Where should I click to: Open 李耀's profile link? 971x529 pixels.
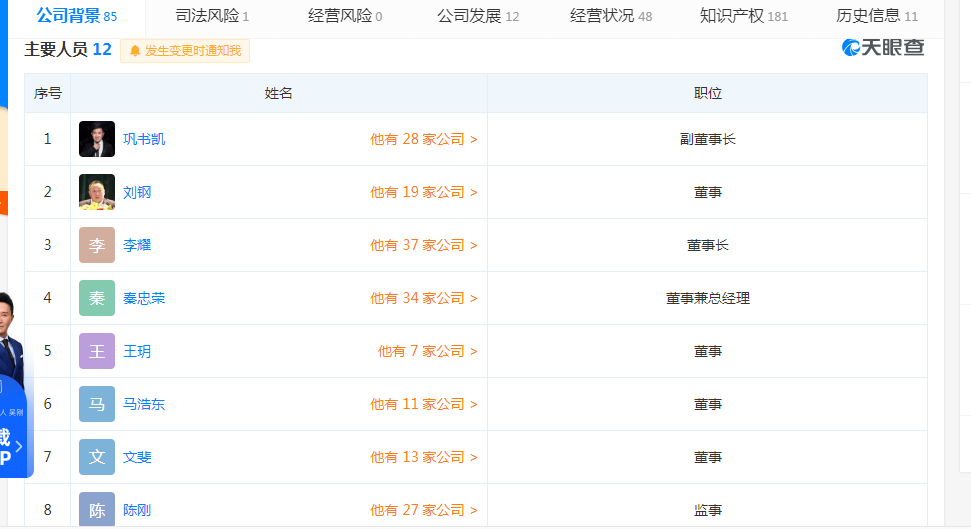pyautogui.click(x=137, y=245)
